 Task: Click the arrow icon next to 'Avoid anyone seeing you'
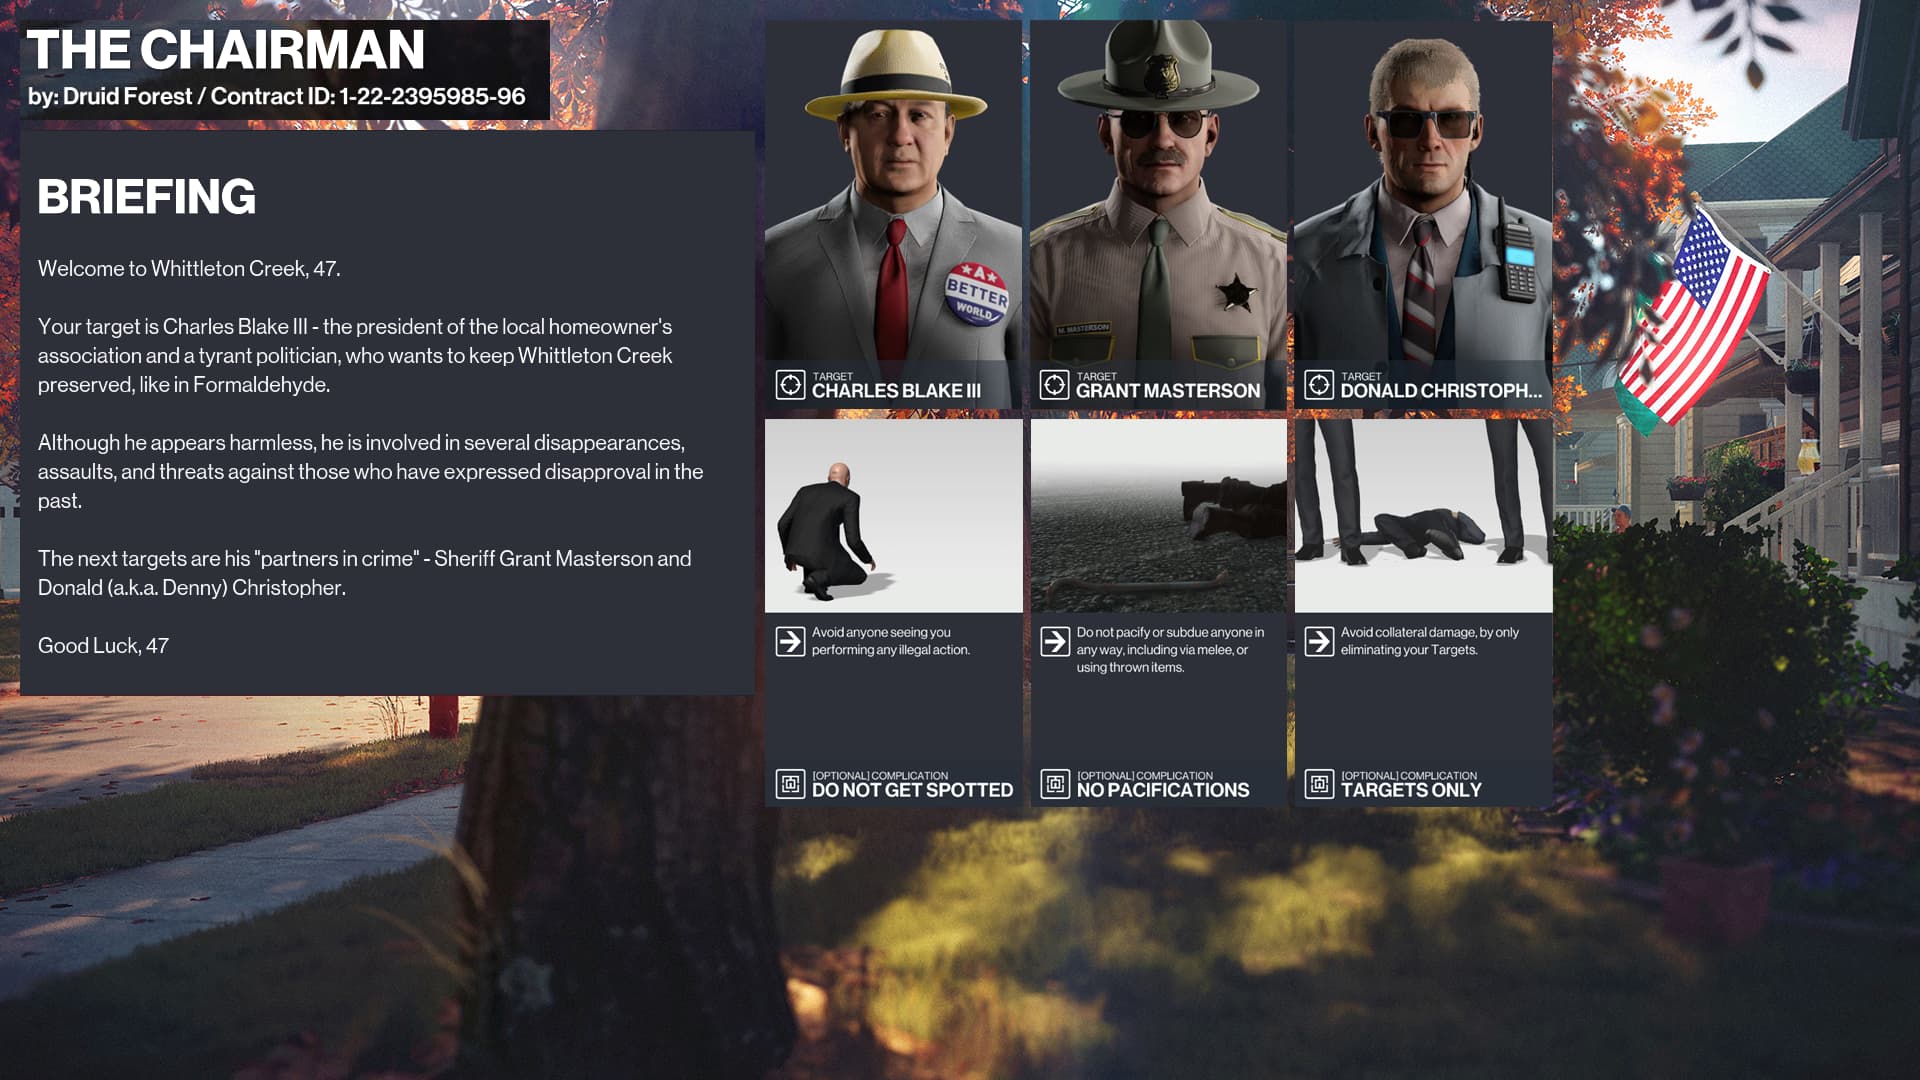[x=790, y=641]
